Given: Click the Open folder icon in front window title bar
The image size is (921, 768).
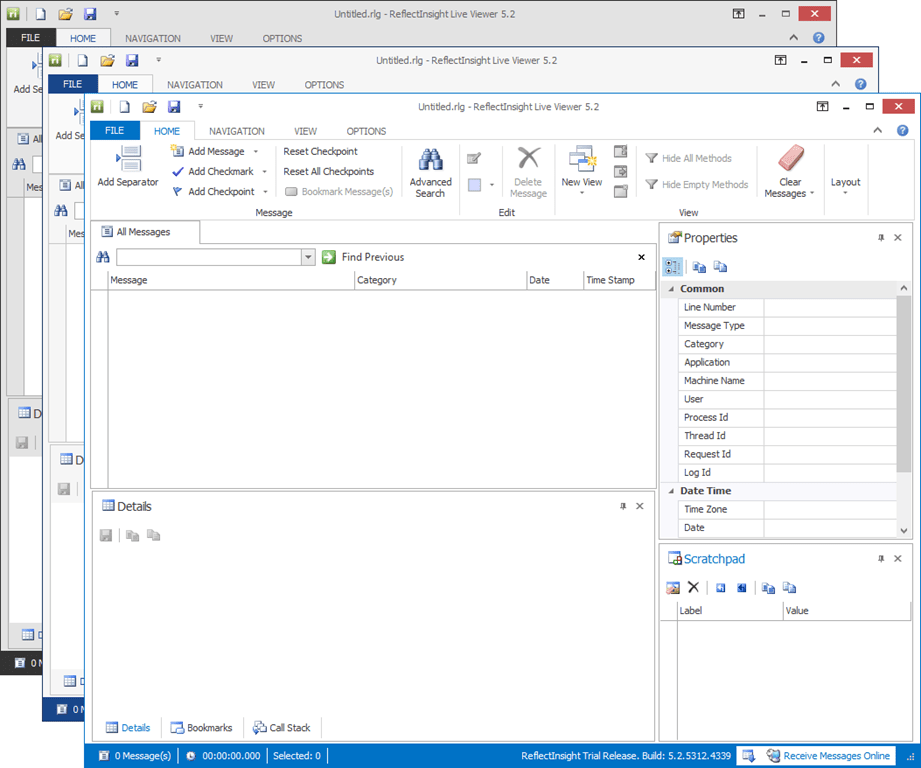Looking at the screenshot, I should point(149,107).
